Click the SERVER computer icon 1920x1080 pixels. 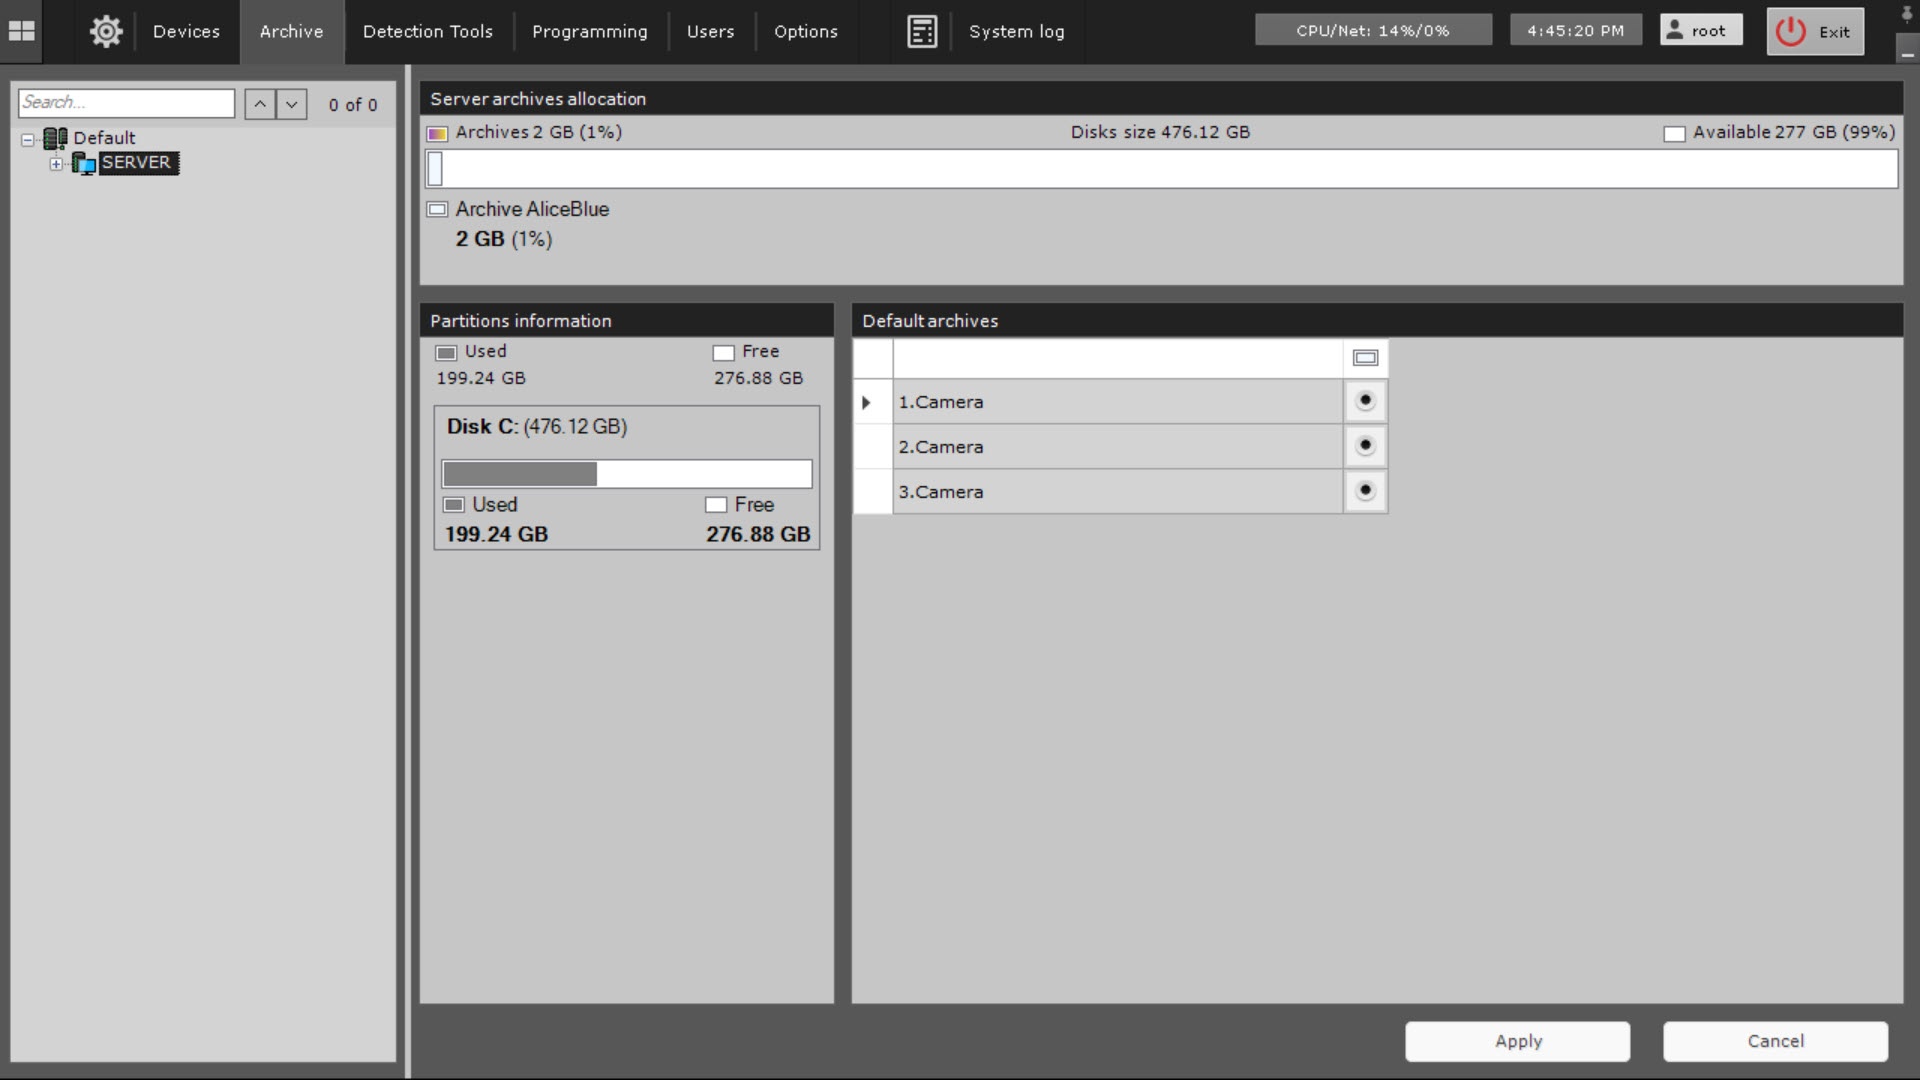click(x=84, y=164)
